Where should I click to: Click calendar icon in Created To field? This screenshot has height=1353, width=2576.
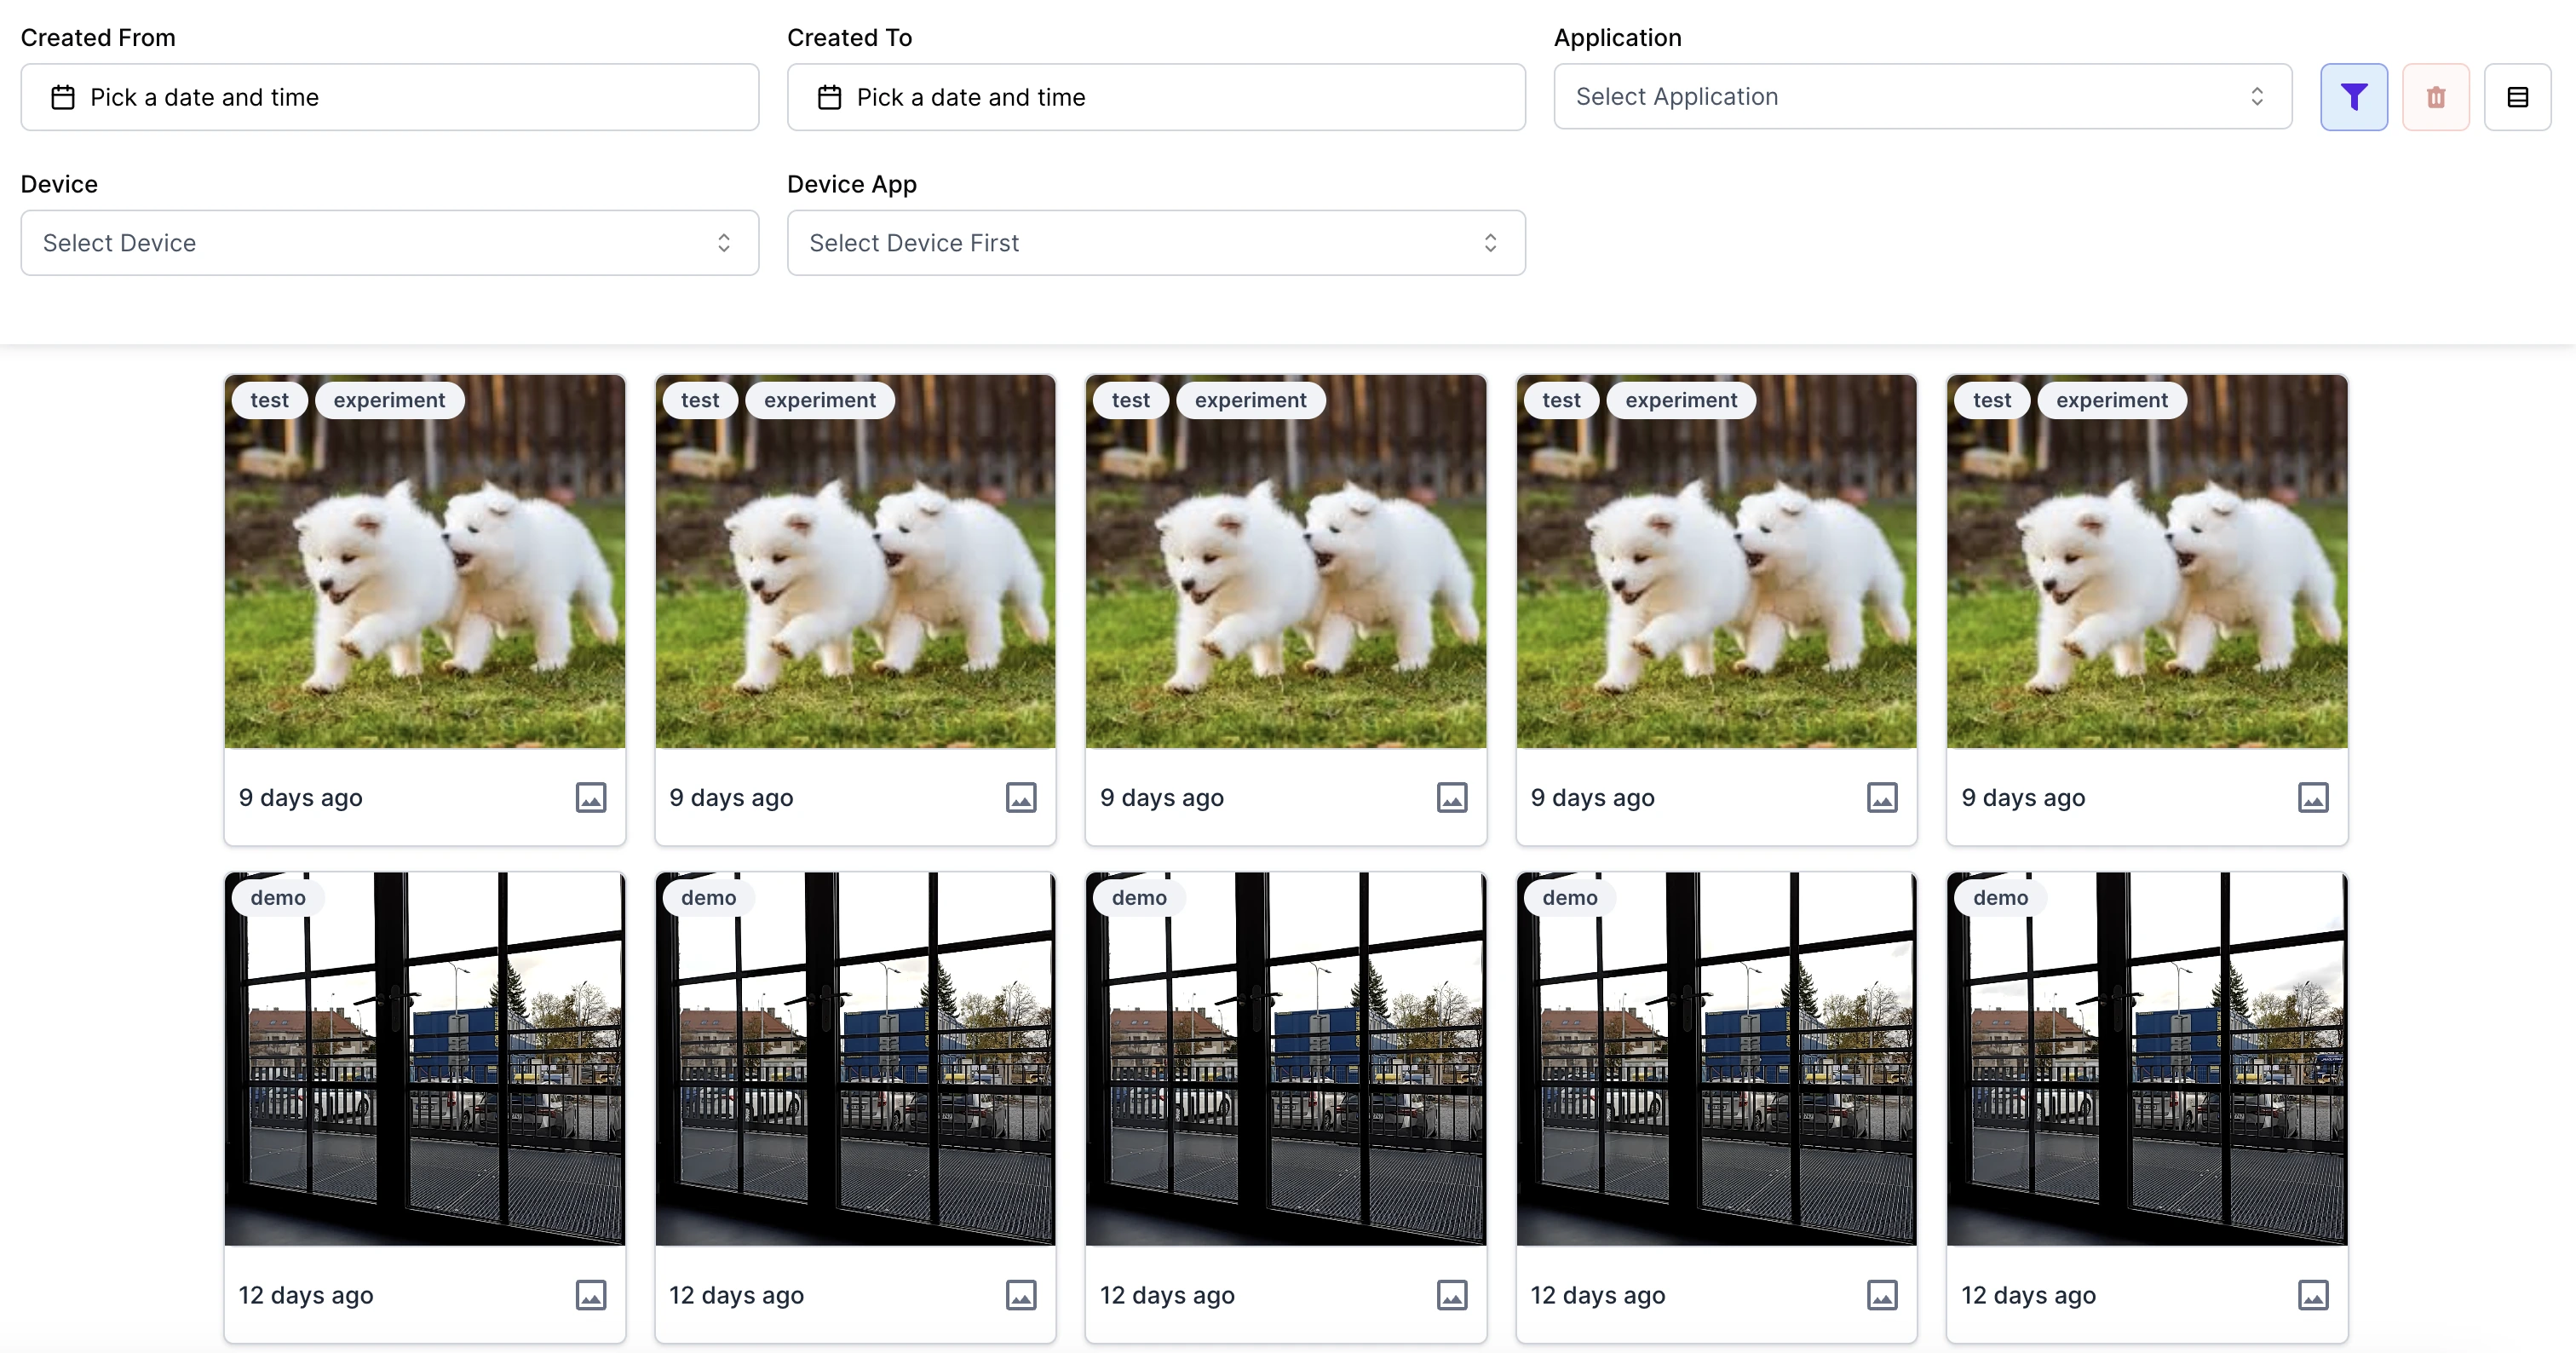[829, 97]
